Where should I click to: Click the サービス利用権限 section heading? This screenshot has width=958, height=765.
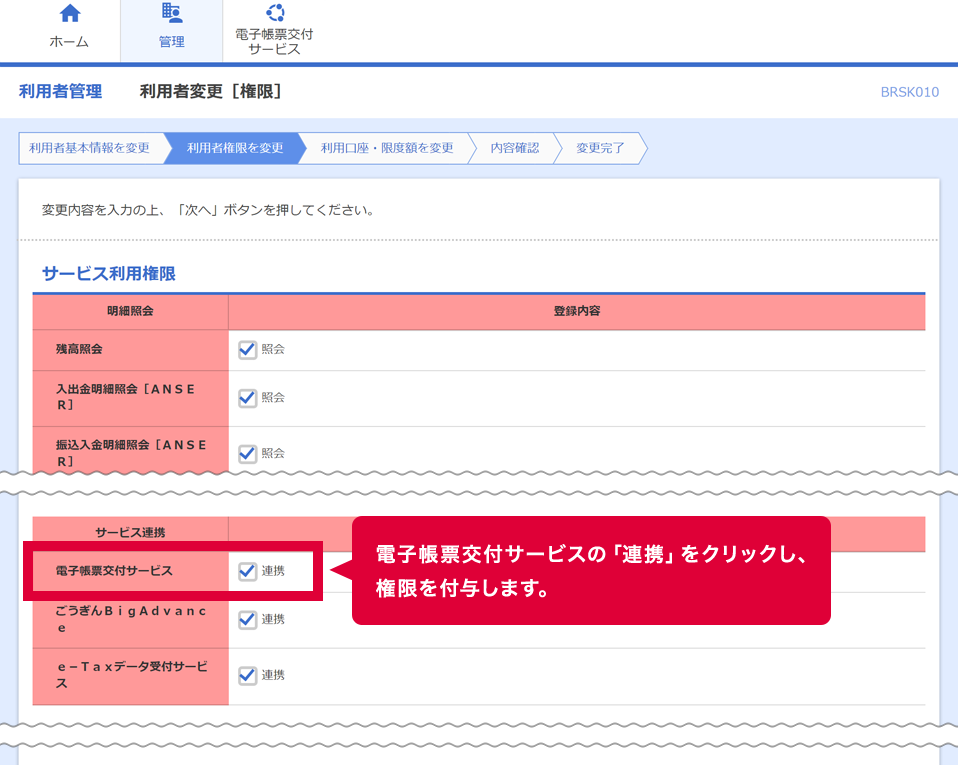[109, 273]
